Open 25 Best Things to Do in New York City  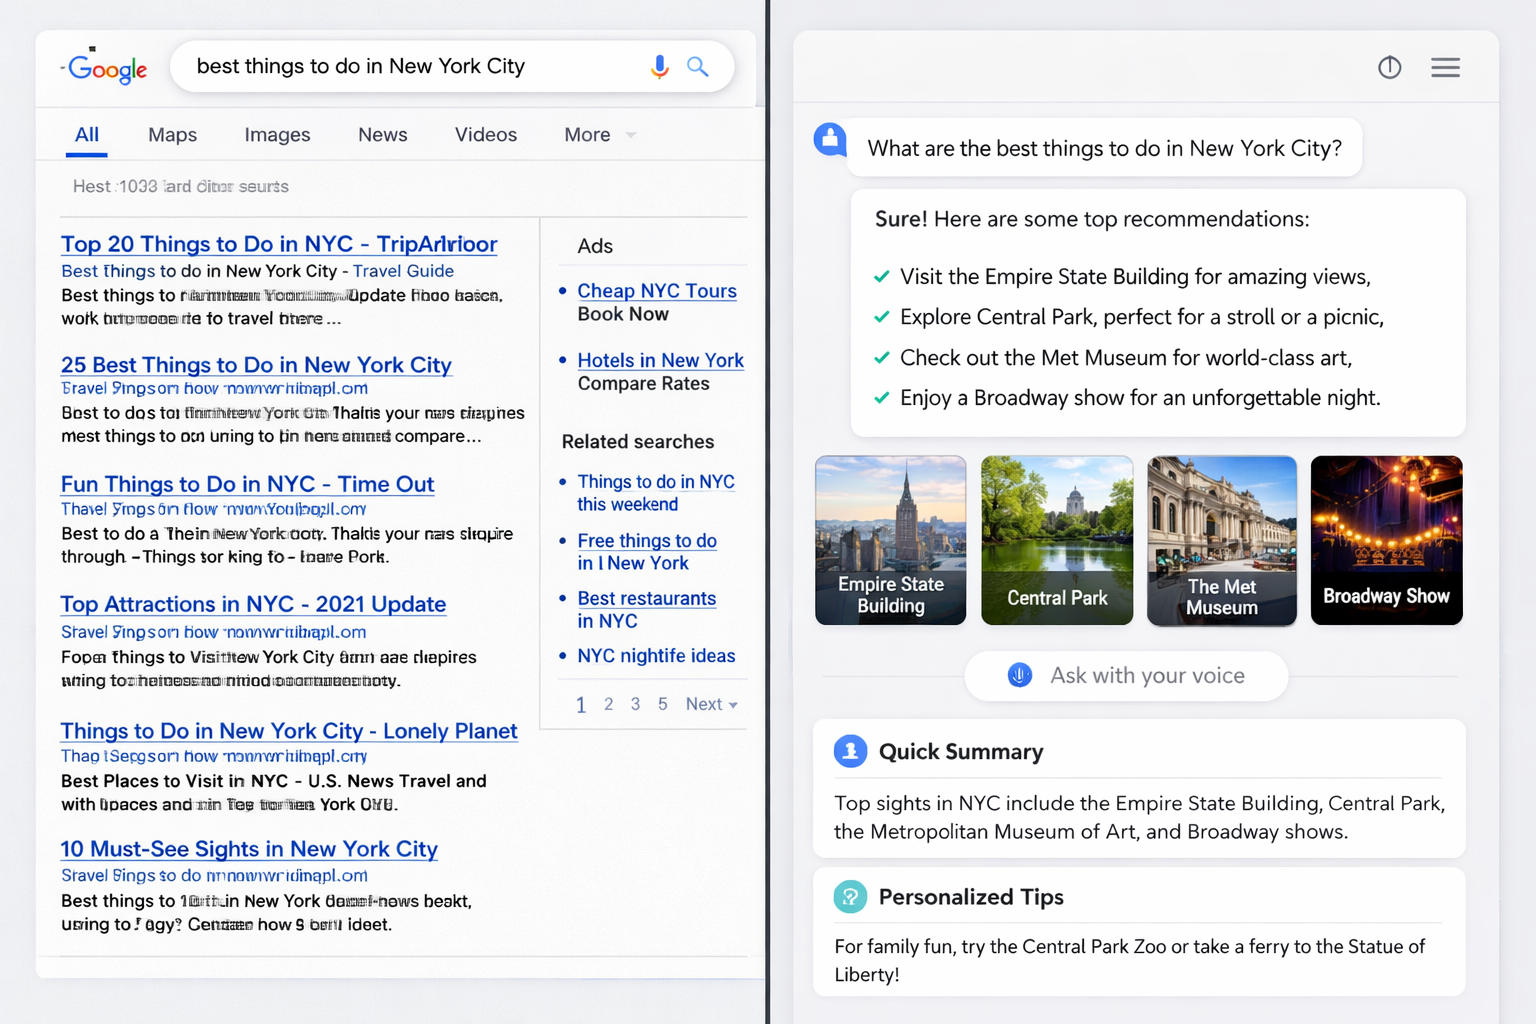click(256, 365)
